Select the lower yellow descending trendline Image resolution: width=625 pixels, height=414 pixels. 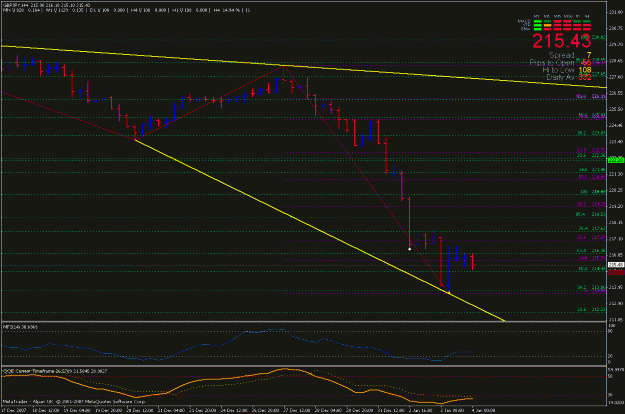319,231
